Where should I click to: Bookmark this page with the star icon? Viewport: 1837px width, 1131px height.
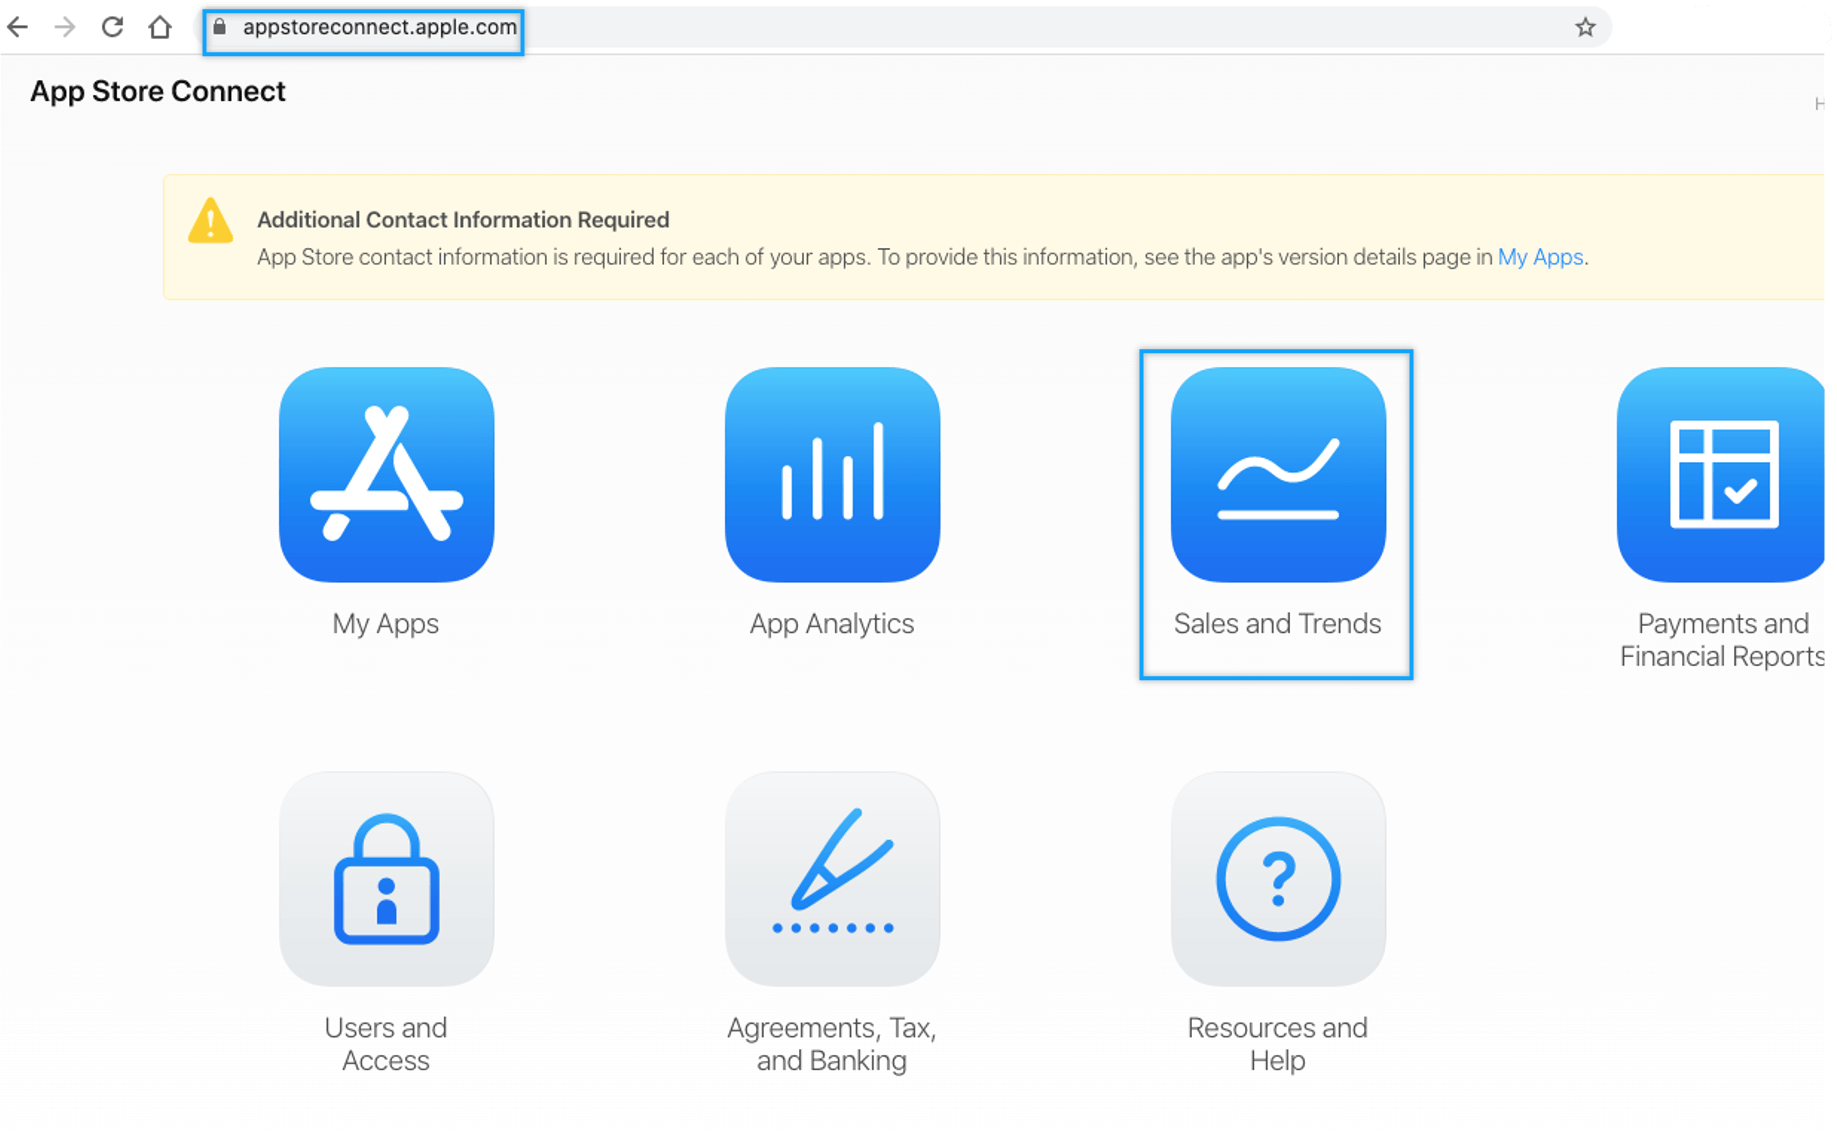click(1585, 28)
